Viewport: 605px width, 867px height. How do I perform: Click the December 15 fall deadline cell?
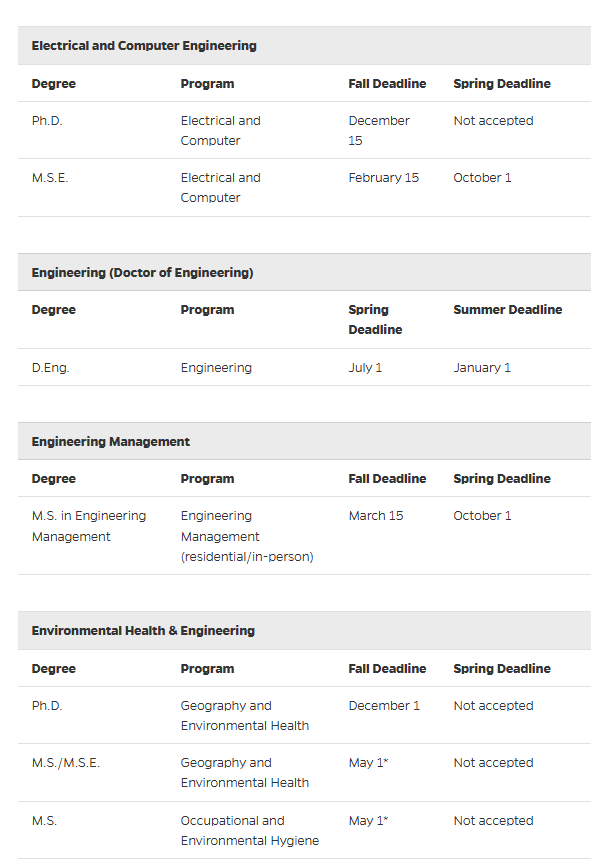click(x=379, y=130)
